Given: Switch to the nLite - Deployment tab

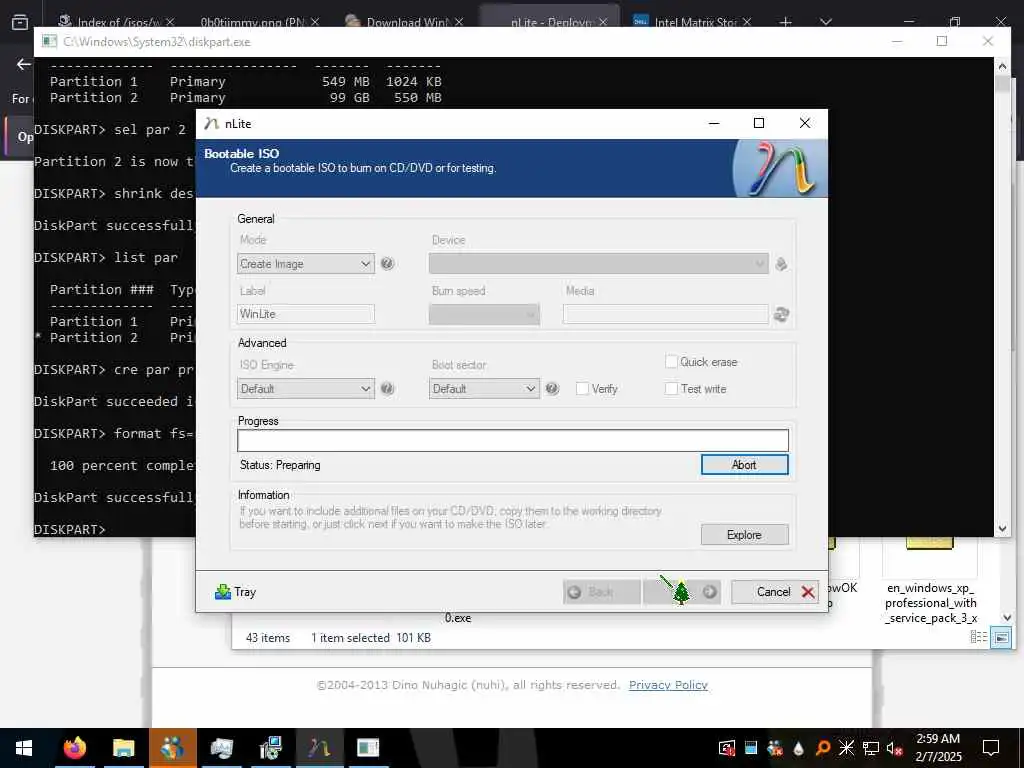Looking at the screenshot, I should point(550,22).
